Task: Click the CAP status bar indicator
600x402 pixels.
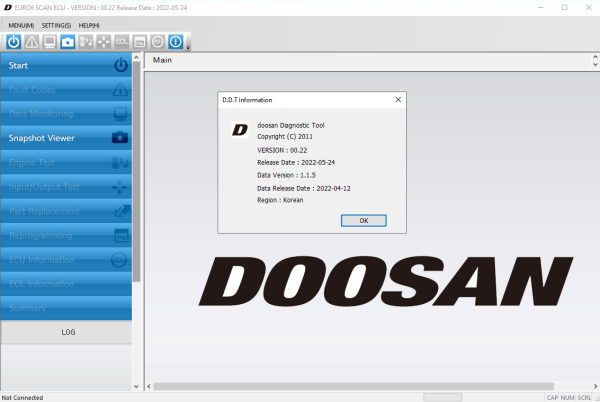Action: pyautogui.click(x=552, y=398)
